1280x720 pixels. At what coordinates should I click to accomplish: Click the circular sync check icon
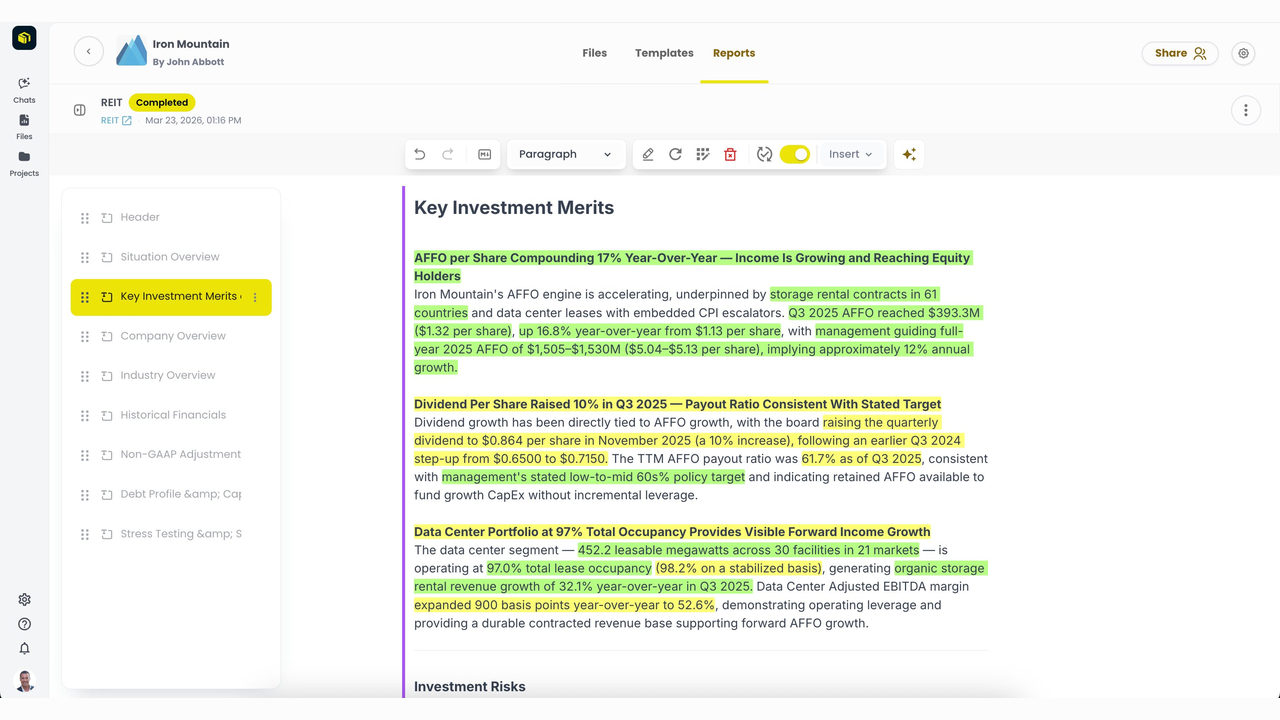(765, 154)
